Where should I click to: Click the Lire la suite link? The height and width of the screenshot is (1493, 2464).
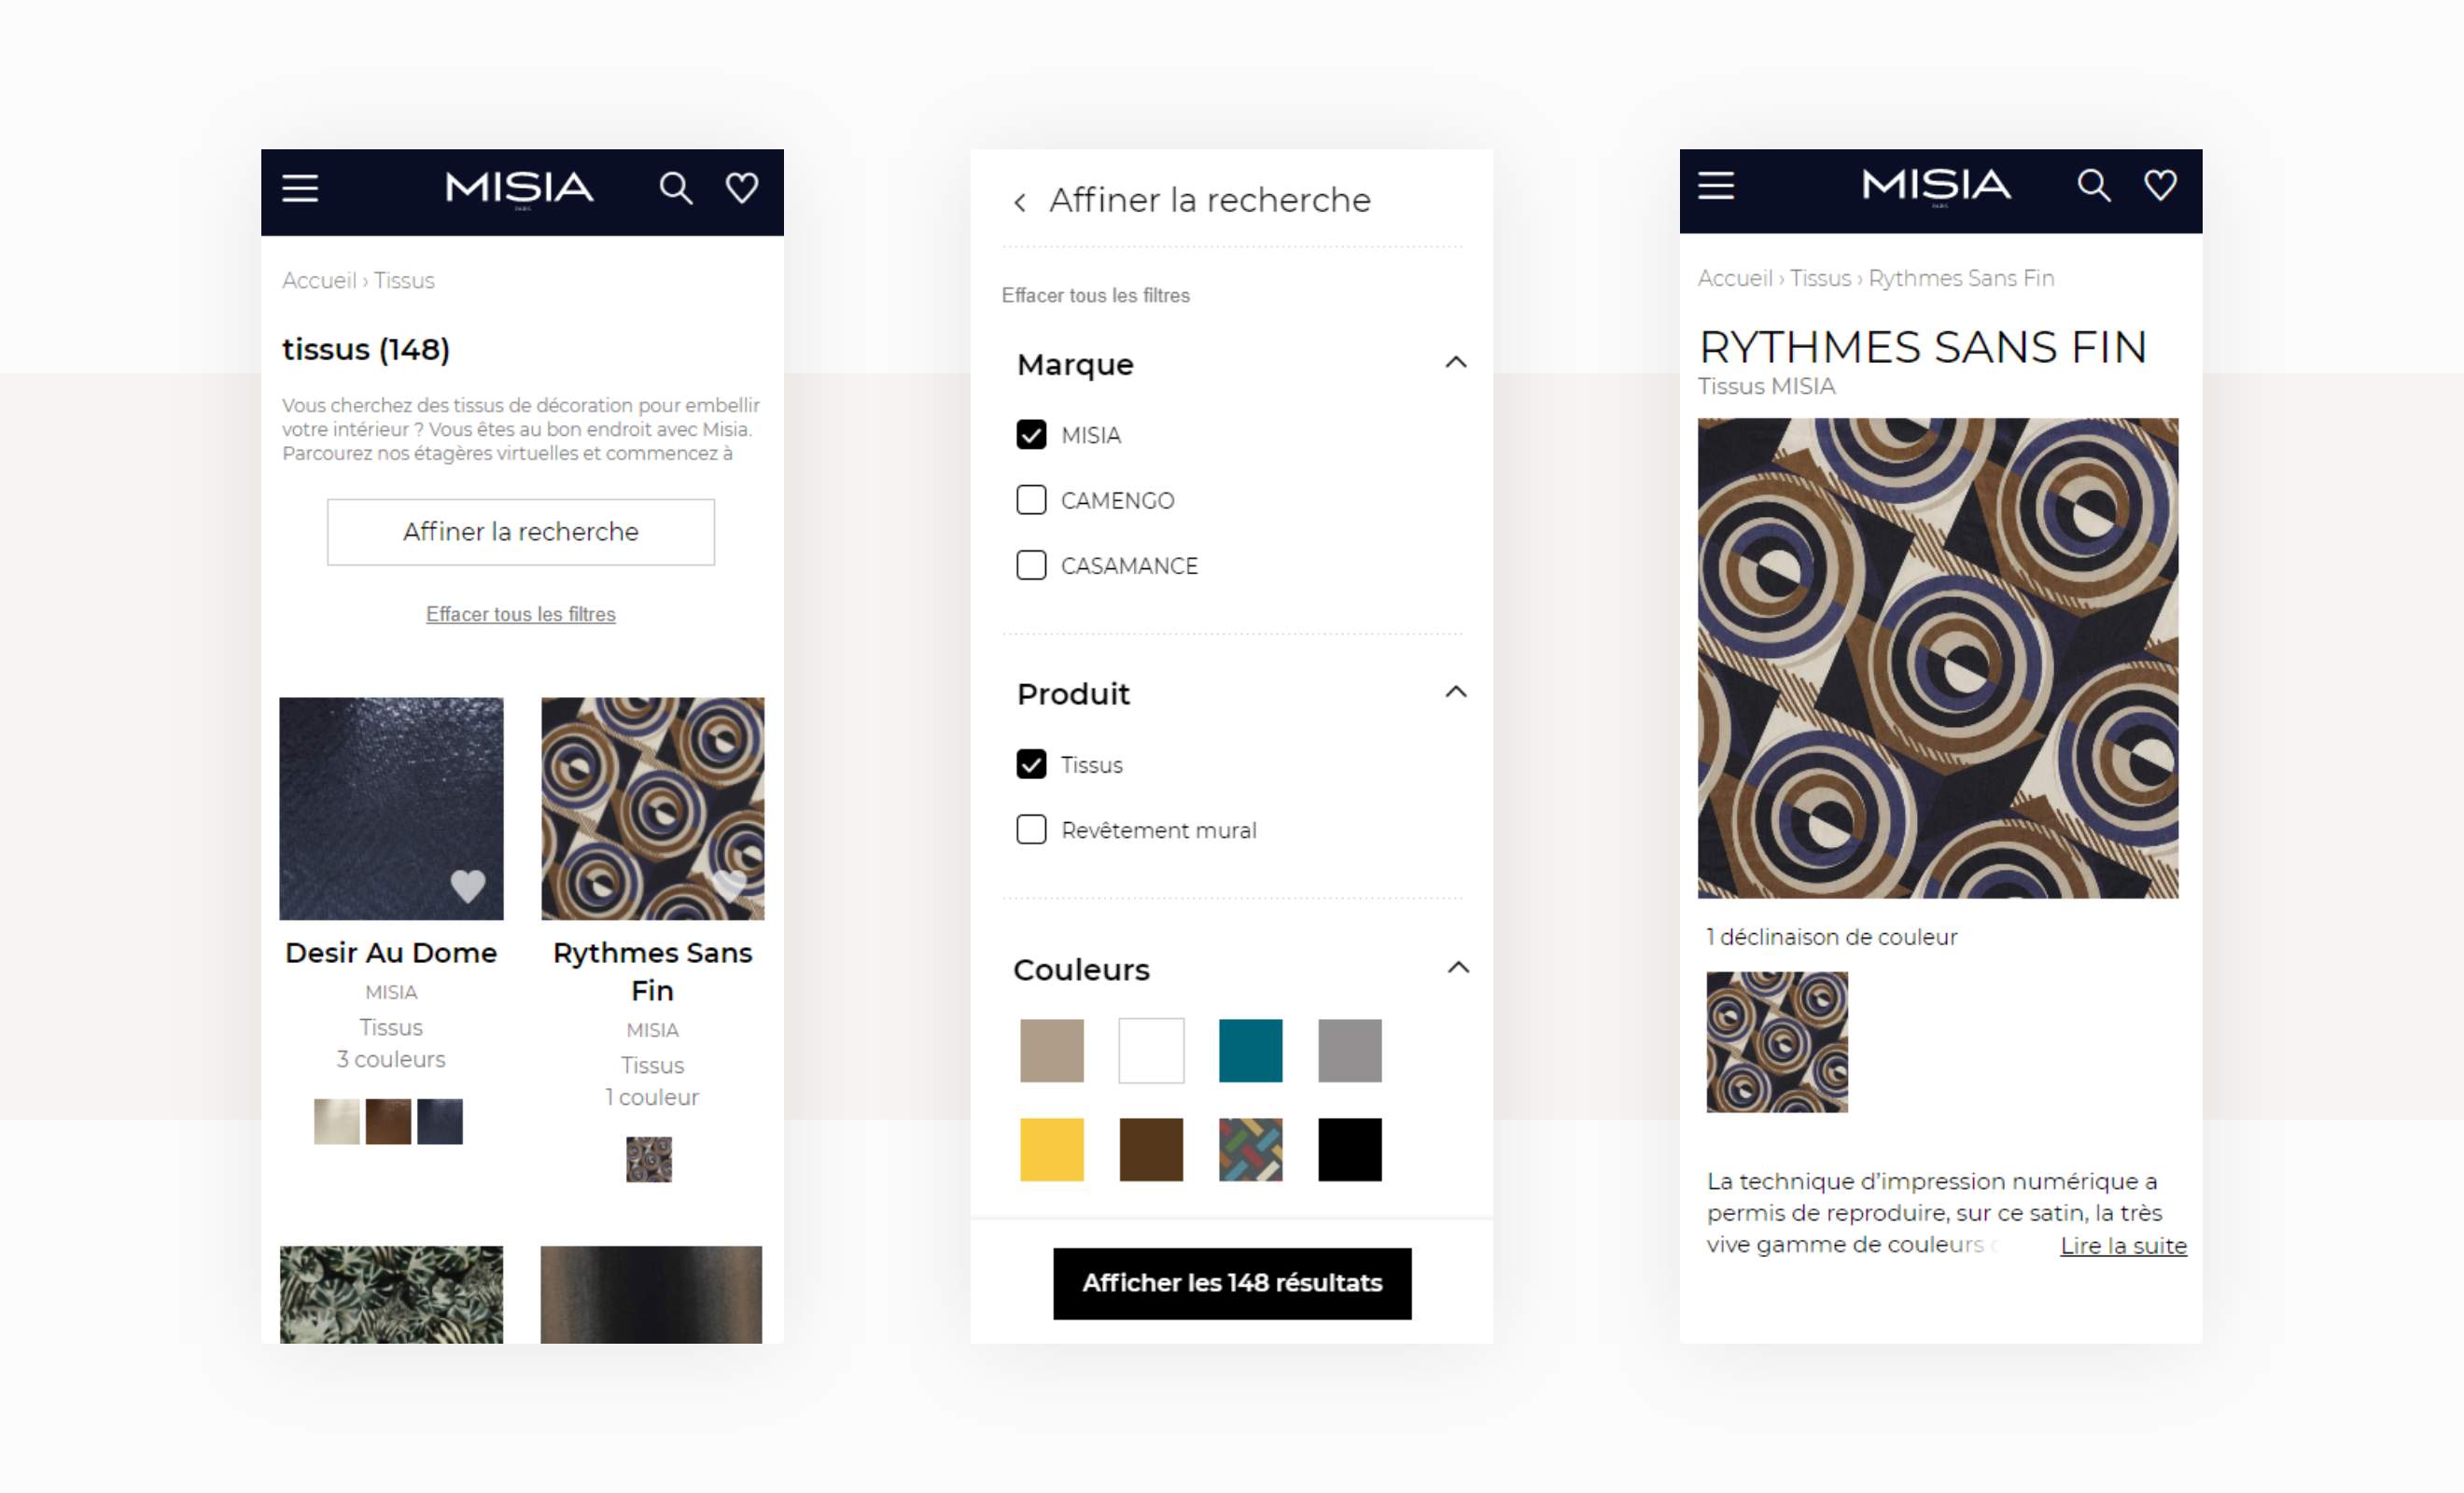(2123, 1246)
